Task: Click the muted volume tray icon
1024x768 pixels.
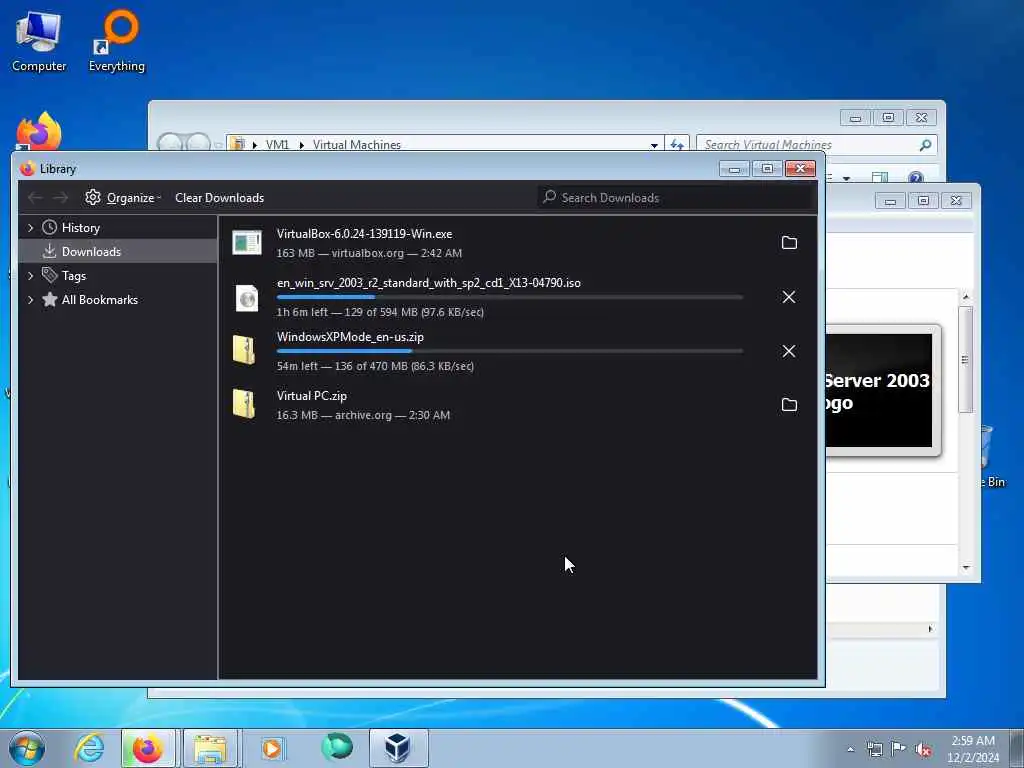Action: tap(923, 749)
